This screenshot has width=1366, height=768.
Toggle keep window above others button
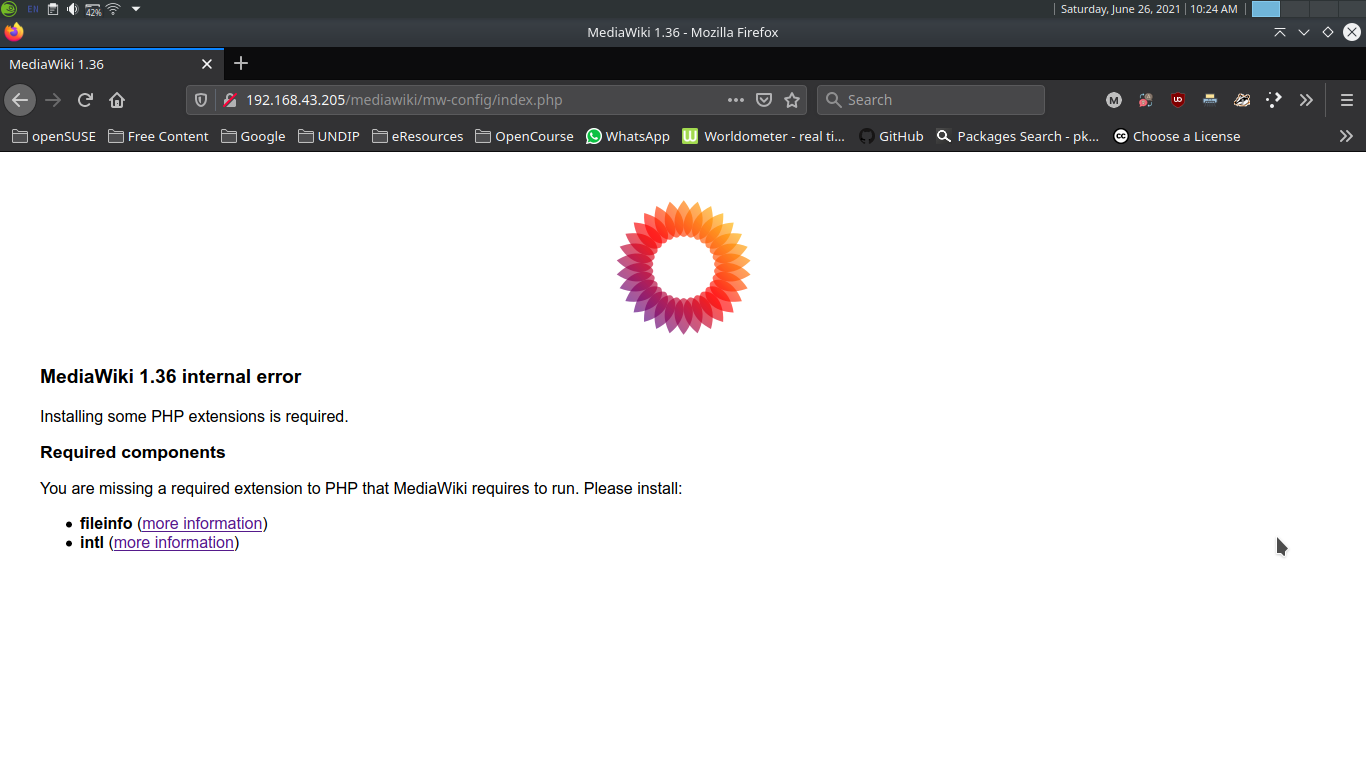1280,32
